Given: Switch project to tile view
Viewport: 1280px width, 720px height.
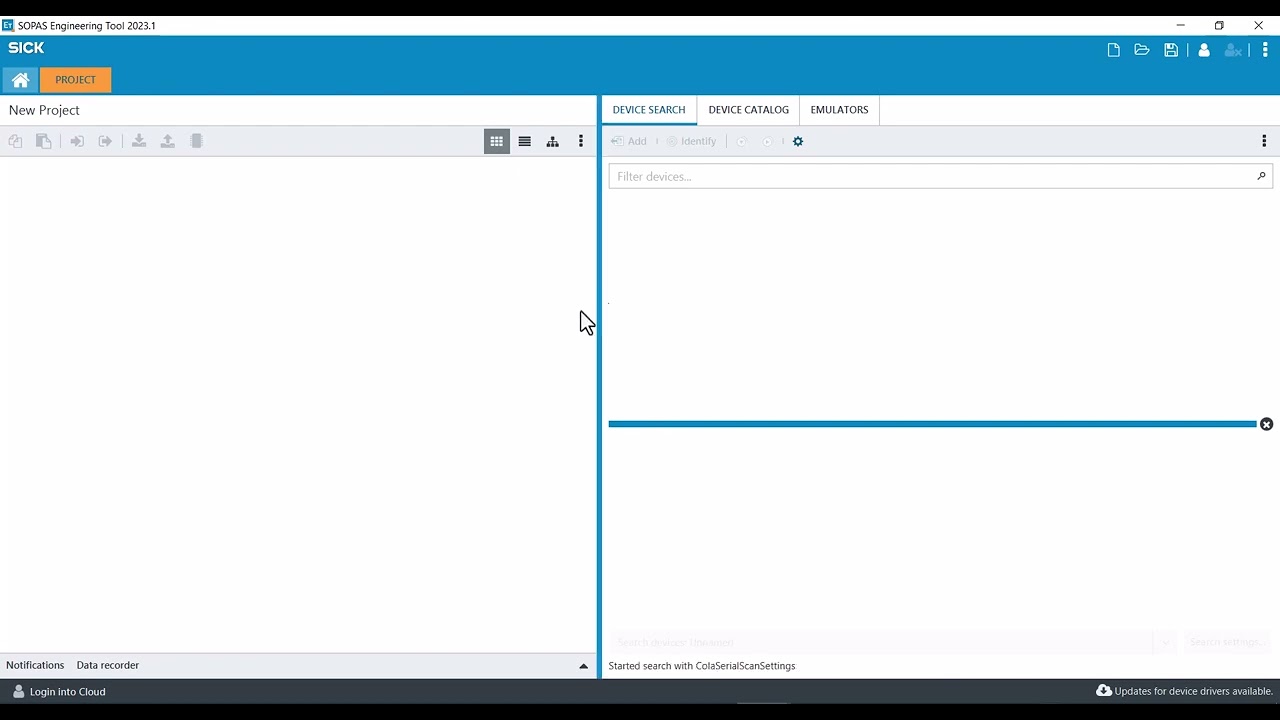Looking at the screenshot, I should click(x=496, y=141).
